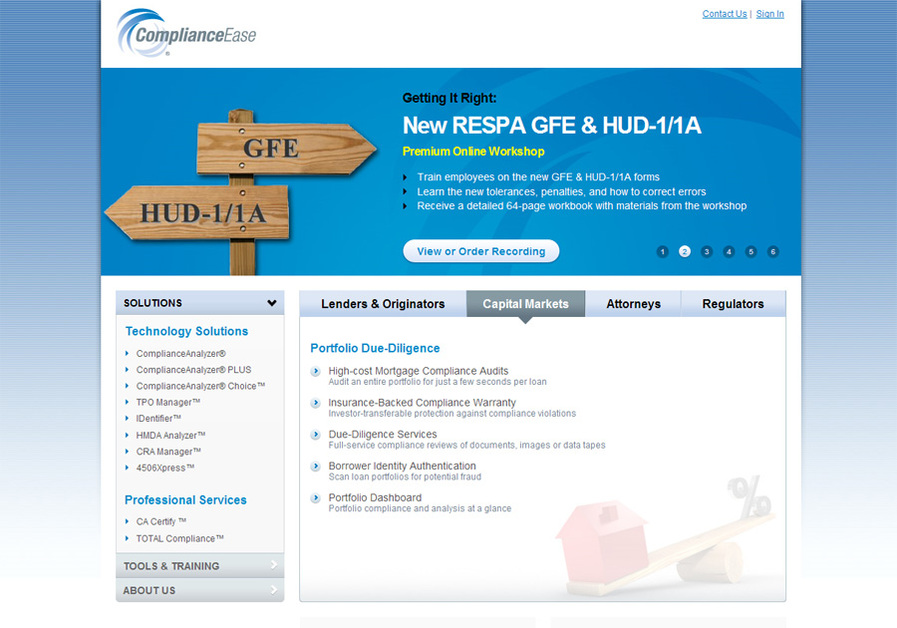Screen dimensions: 897x628
Task: Click arrow icon beside Borrower Identity Authentication
Action: 315,466
